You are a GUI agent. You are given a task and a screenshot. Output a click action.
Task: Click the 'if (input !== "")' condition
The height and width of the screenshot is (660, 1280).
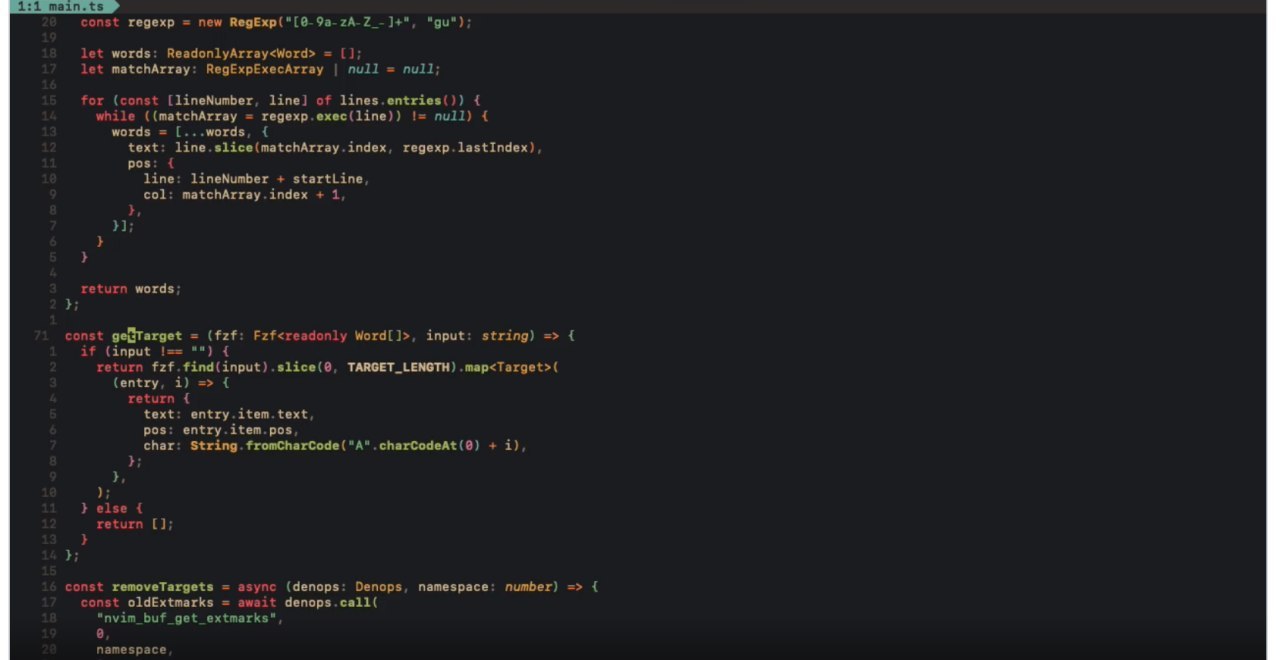click(155, 351)
